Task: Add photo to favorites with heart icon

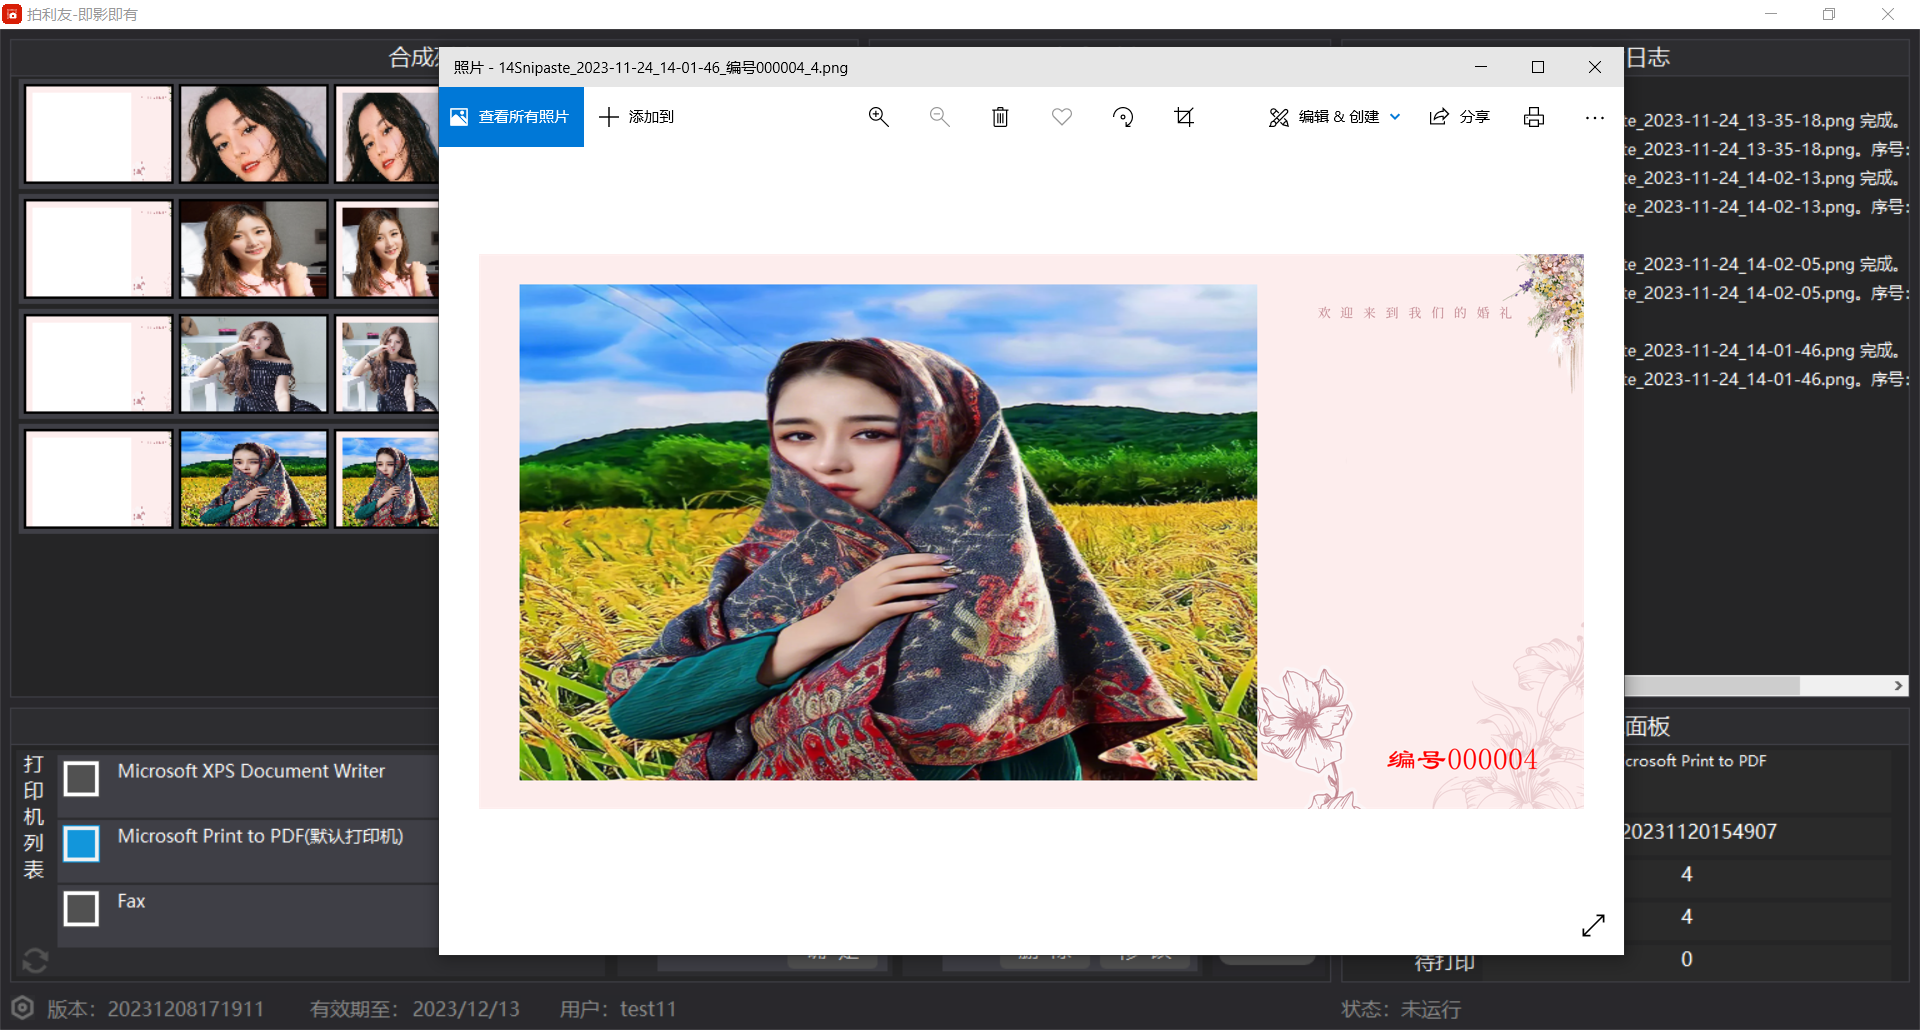Action: tap(1061, 117)
